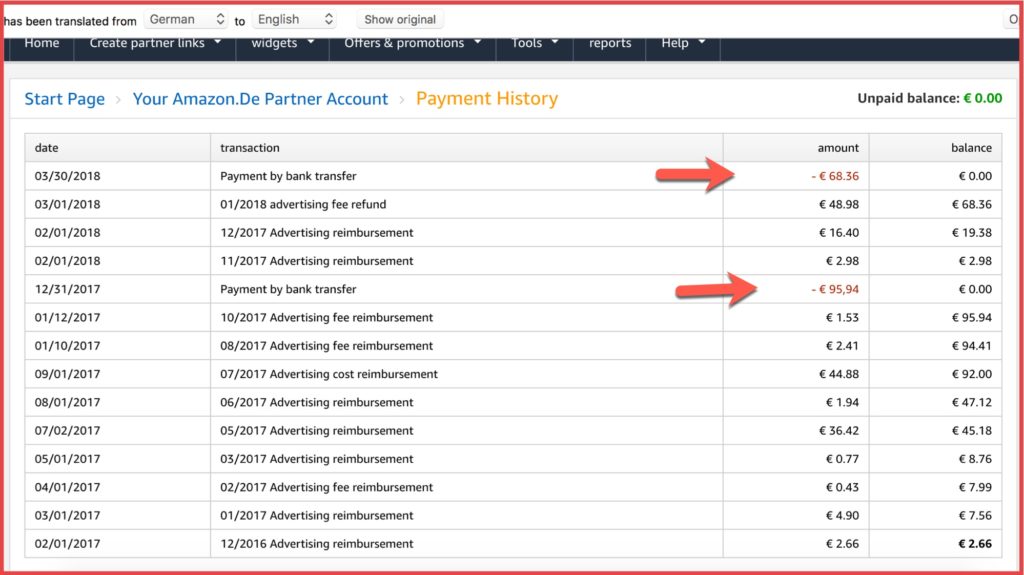Select the 06/2017 Advertising reimbursement transaction
Screen dimensions: 1024x575
tap(466, 402)
